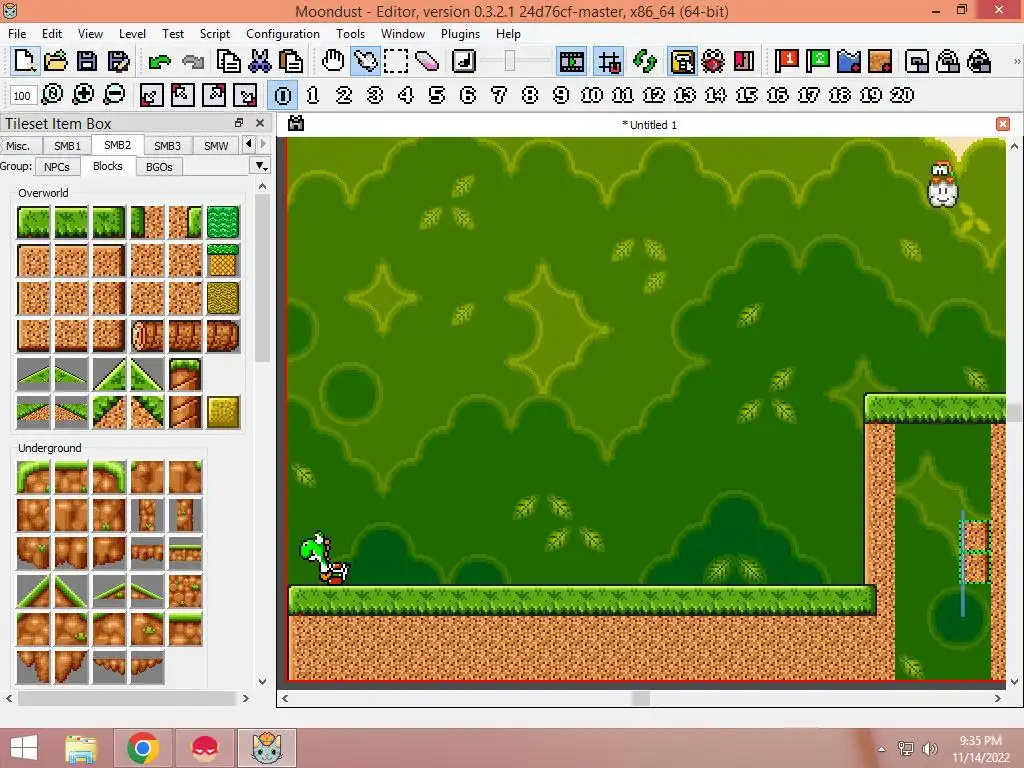
Task: Place player 2 start point green flag
Action: click(x=818, y=61)
